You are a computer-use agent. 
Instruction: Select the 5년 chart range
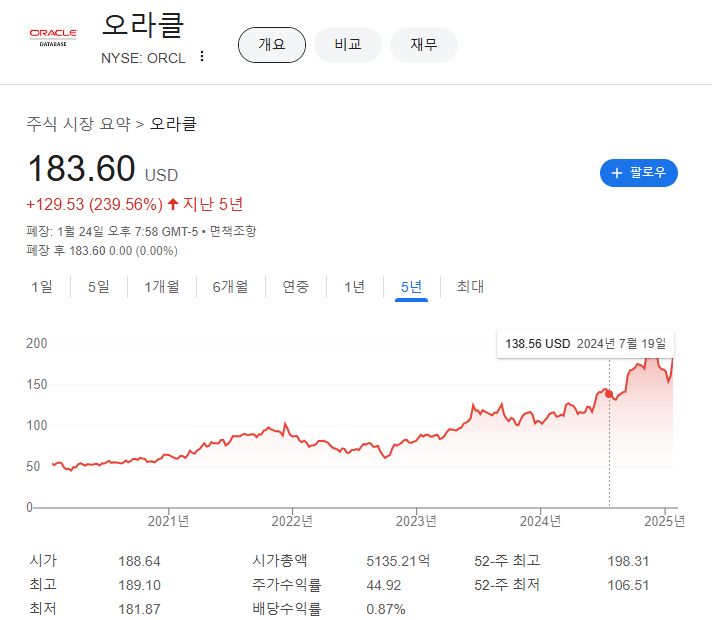click(411, 287)
